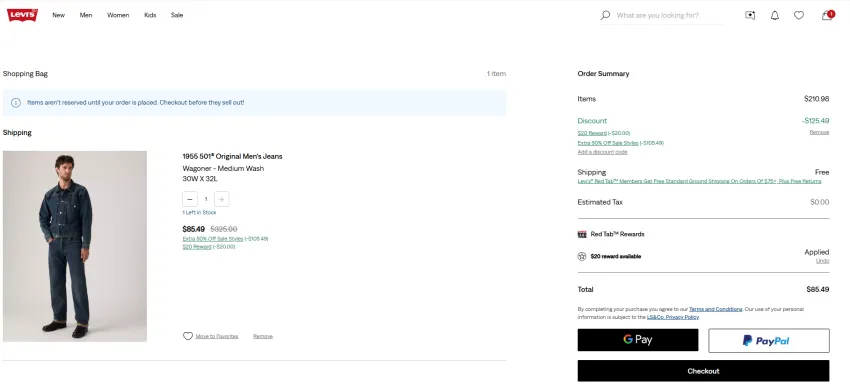
Task: Click the search input field
Action: click(x=669, y=15)
